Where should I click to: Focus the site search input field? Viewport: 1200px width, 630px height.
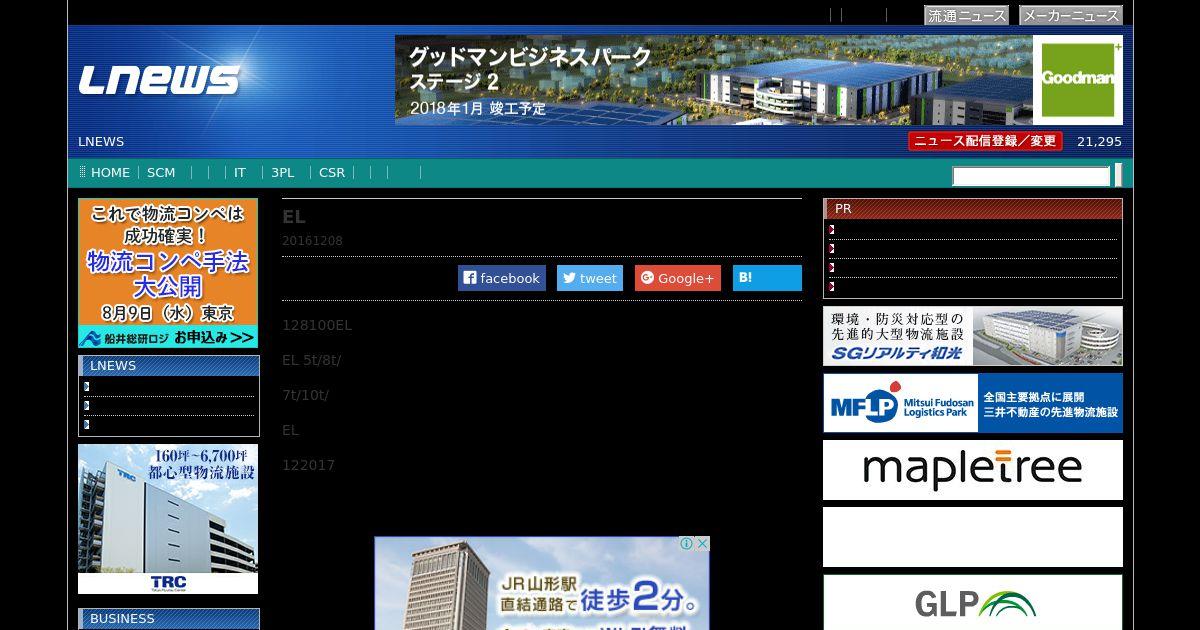coord(1031,176)
